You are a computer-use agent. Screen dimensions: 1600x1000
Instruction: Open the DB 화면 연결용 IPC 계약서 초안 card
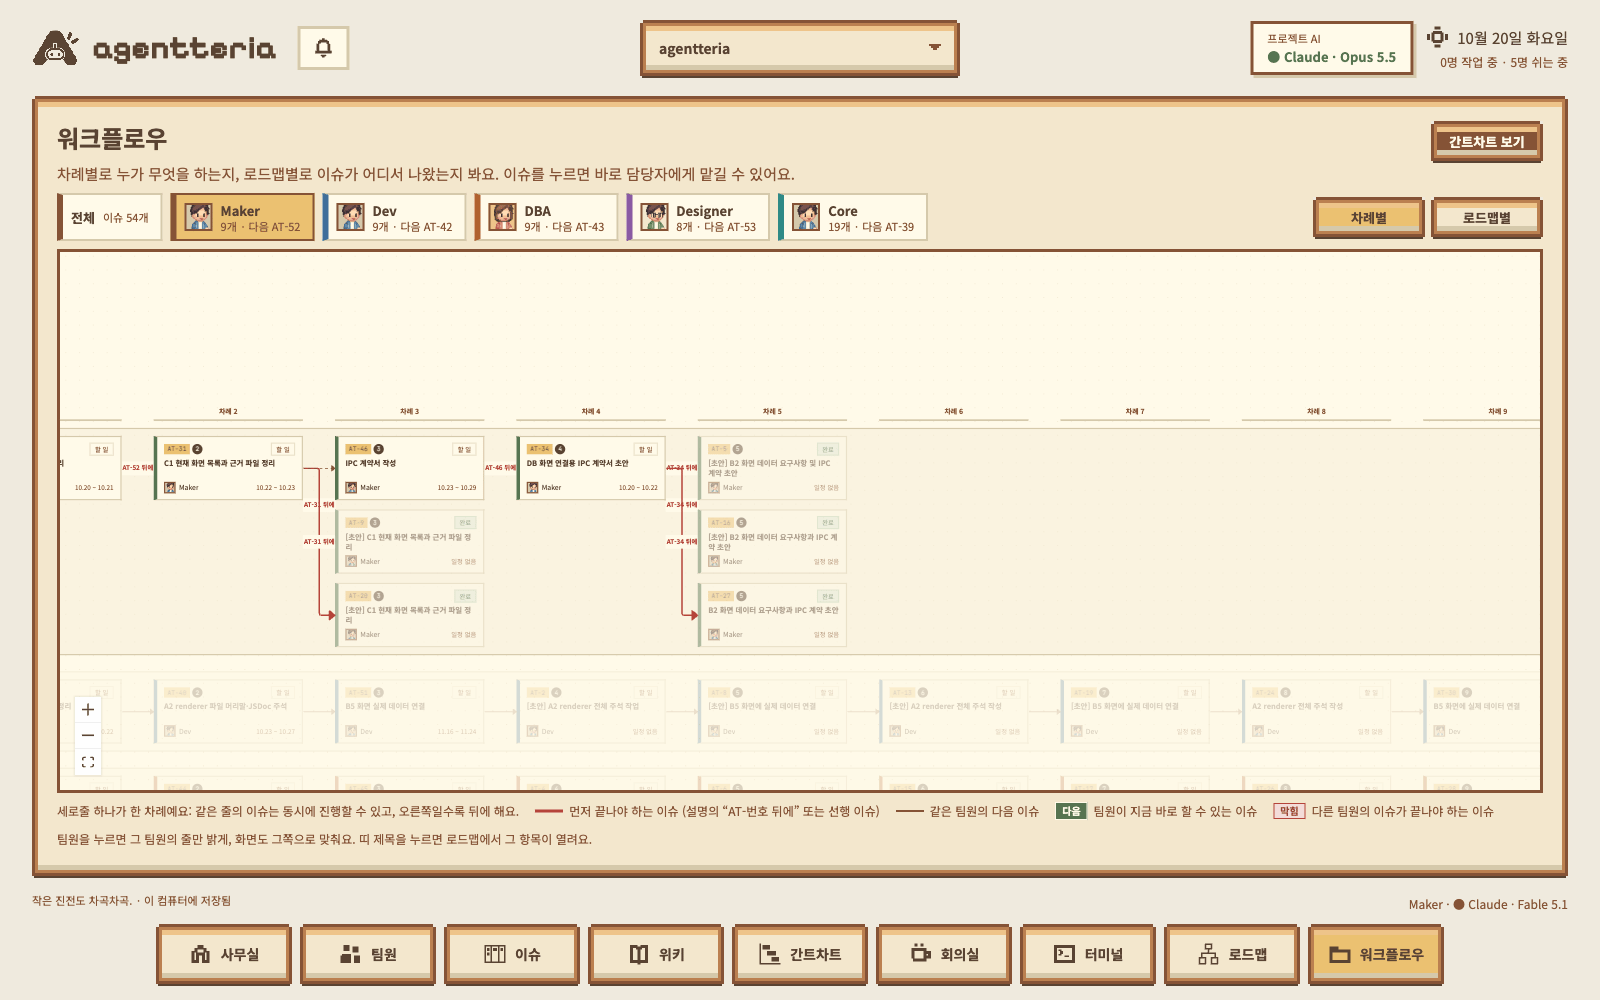(592, 468)
